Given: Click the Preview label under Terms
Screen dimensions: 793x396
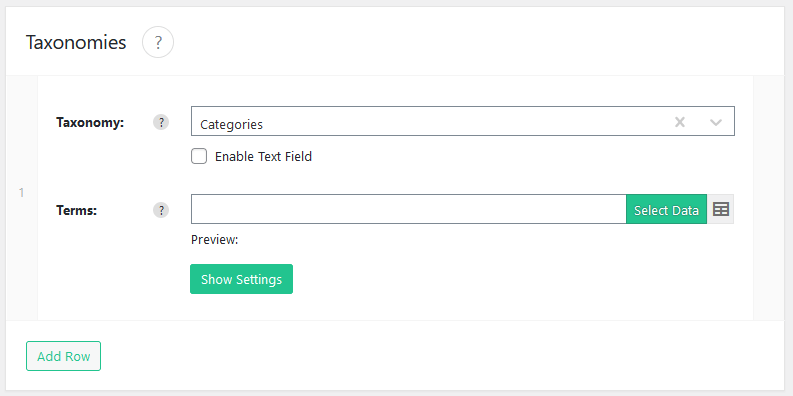Looking at the screenshot, I should pos(214,240).
